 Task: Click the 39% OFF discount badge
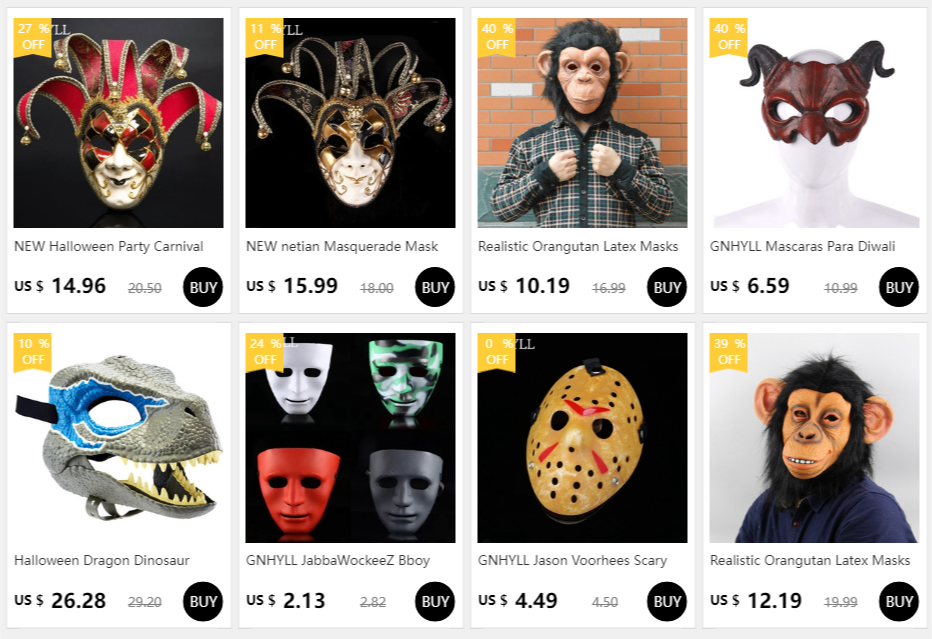729,351
